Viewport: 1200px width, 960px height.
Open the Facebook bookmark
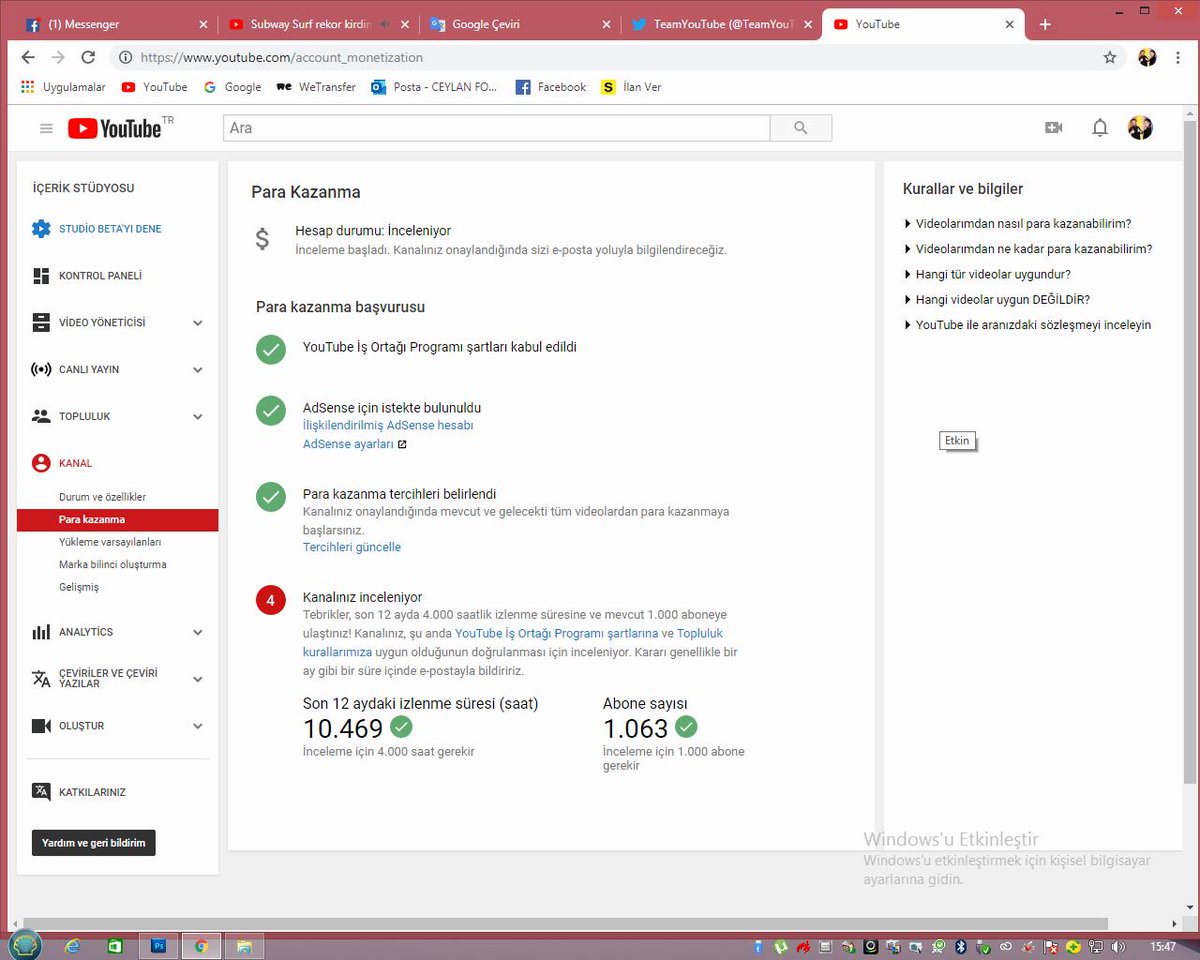[551, 87]
